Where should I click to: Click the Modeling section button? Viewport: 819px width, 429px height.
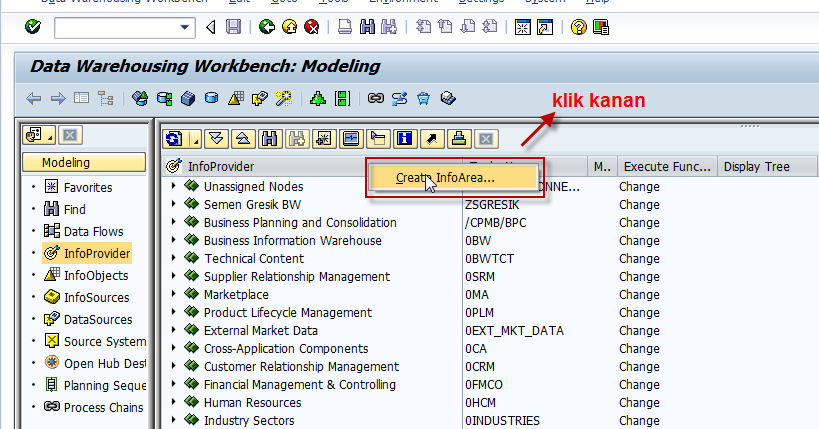[84, 163]
